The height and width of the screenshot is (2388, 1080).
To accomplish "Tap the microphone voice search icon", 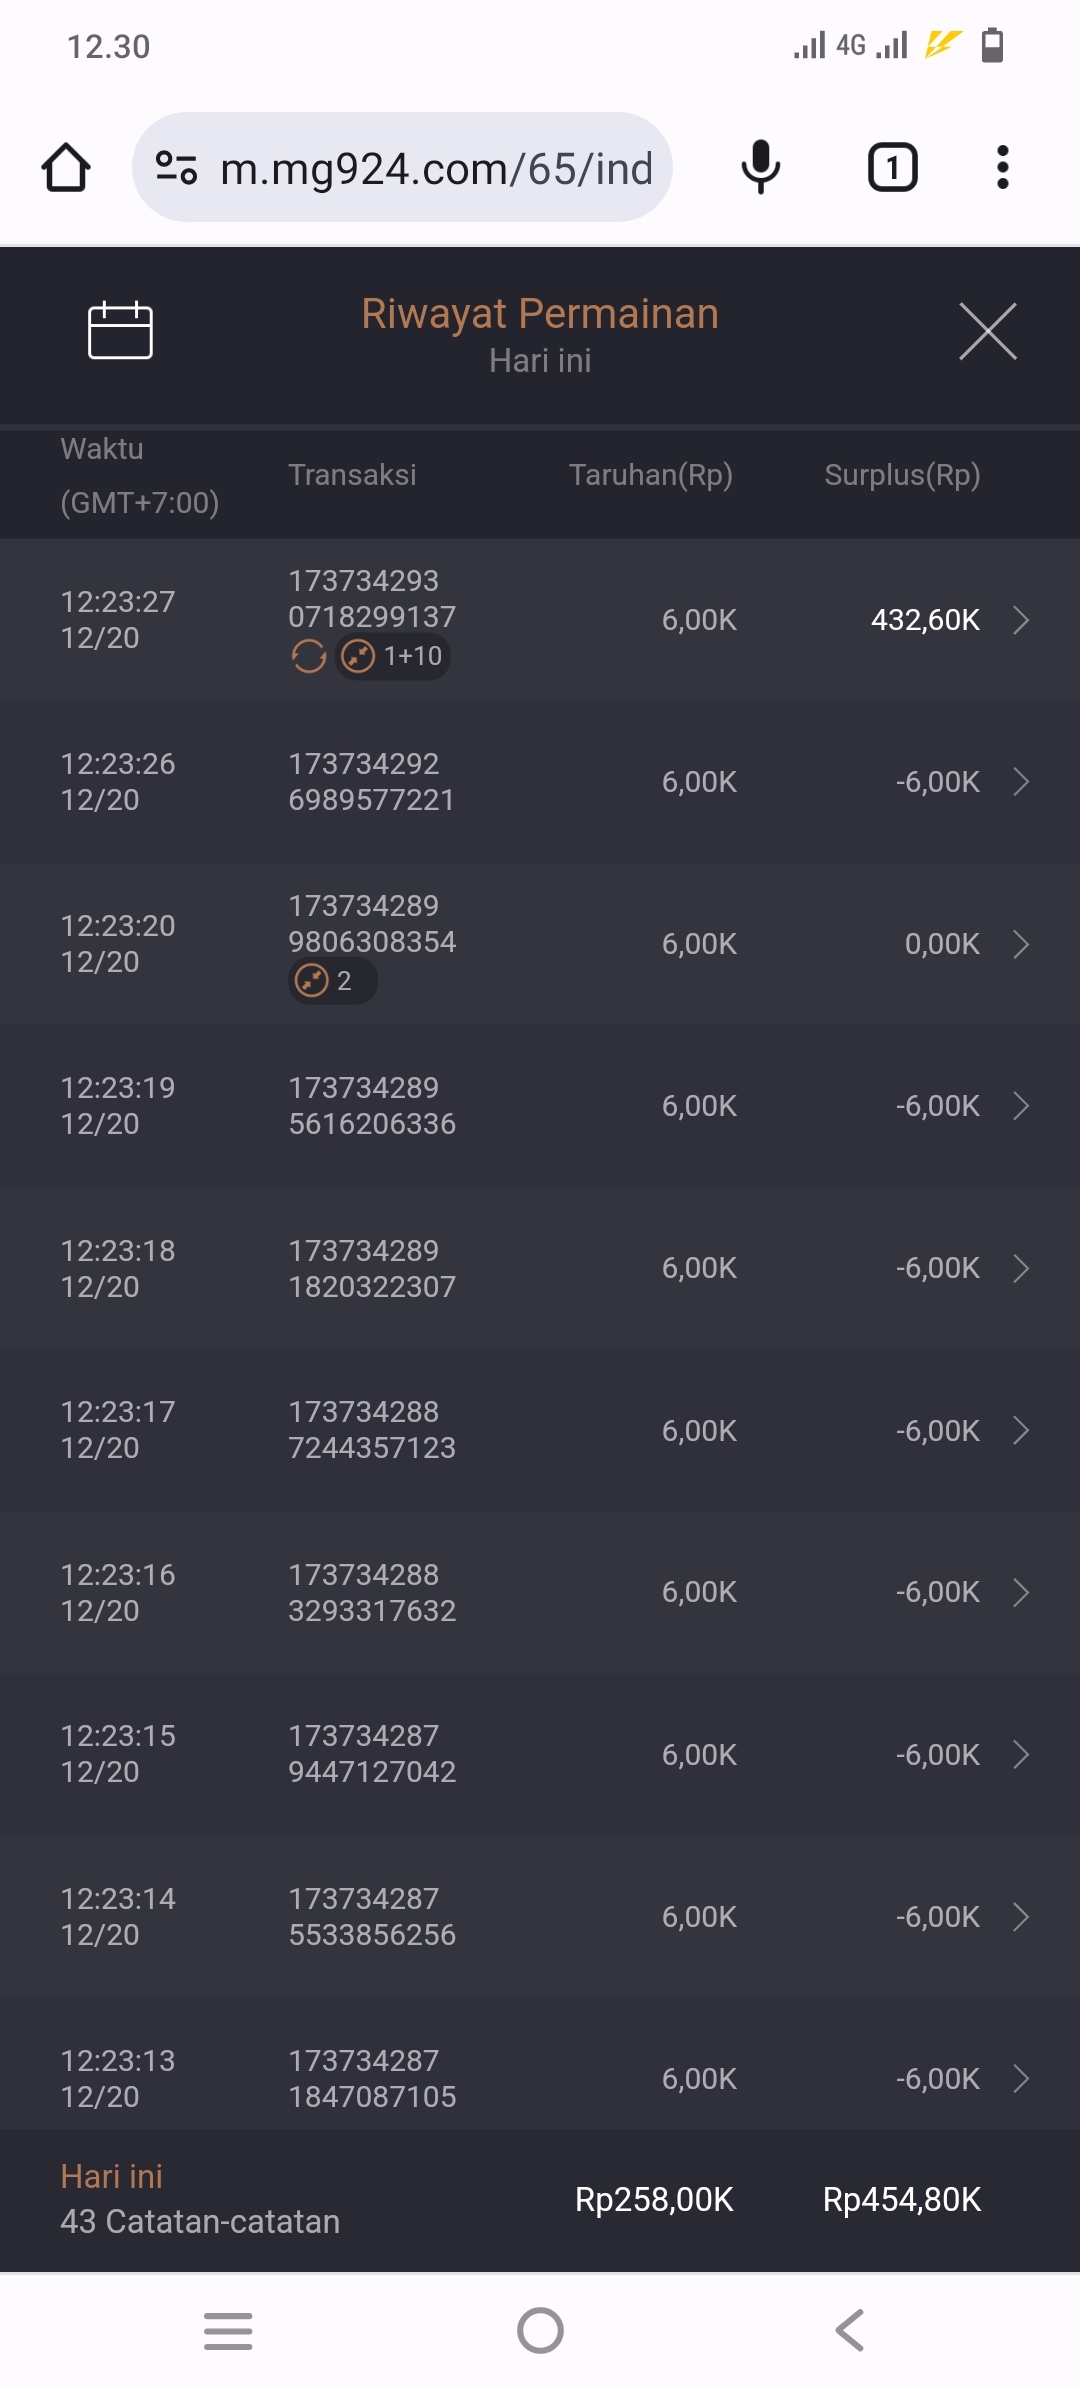I will [x=760, y=167].
